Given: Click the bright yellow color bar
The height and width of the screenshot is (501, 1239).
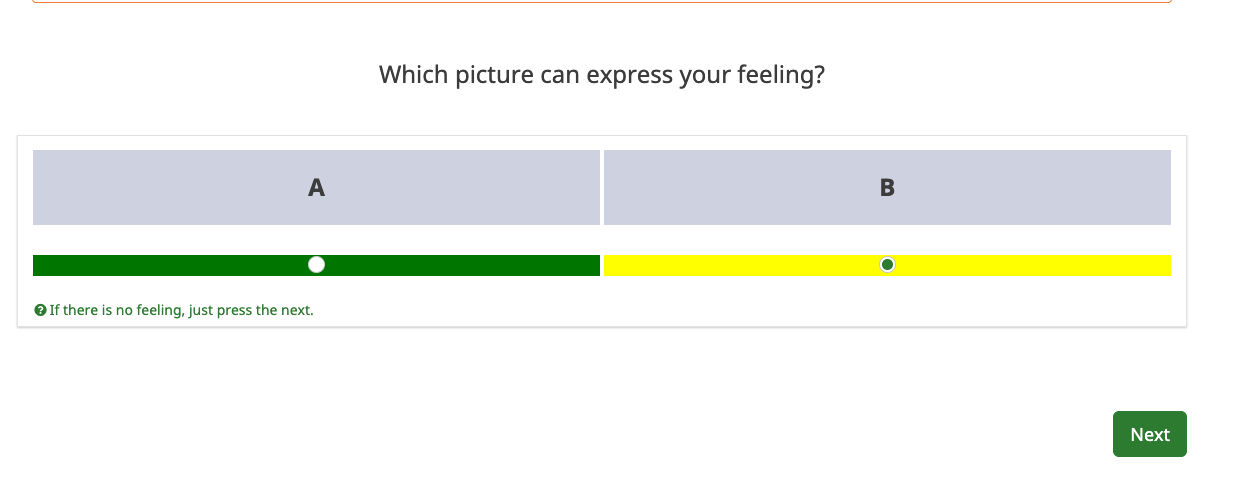Looking at the screenshot, I should pos(887,265).
